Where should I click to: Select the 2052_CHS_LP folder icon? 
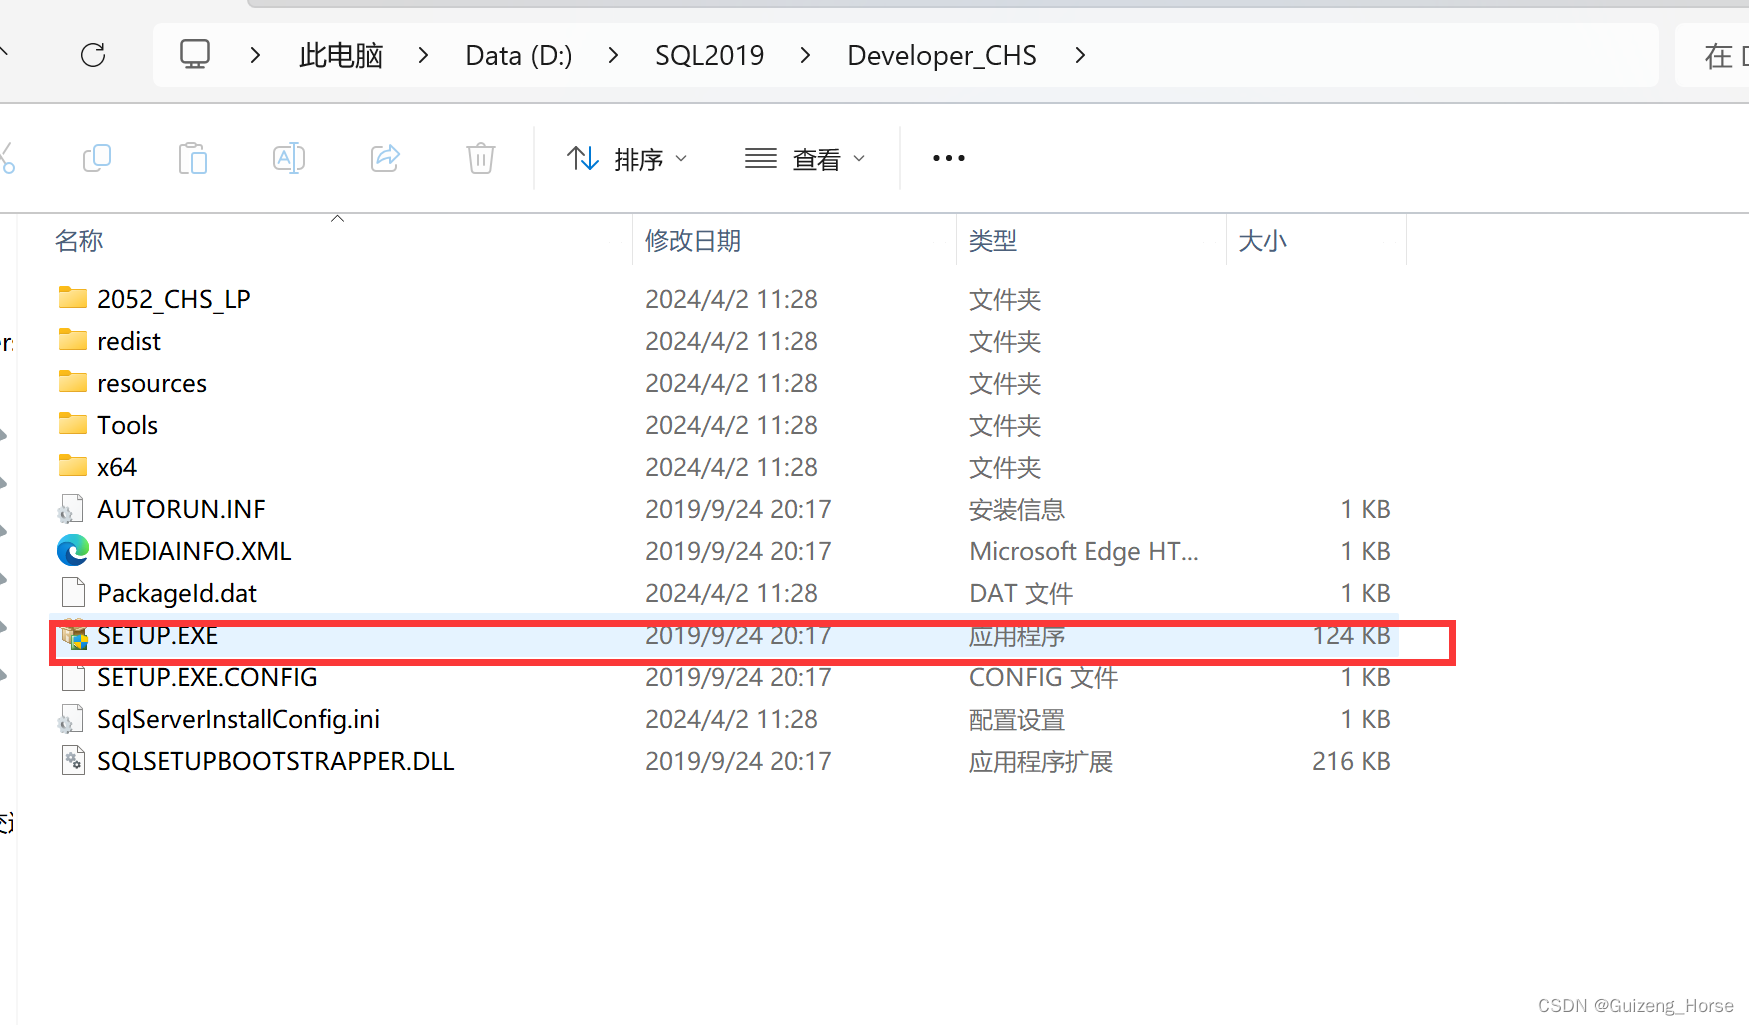pyautogui.click(x=73, y=297)
